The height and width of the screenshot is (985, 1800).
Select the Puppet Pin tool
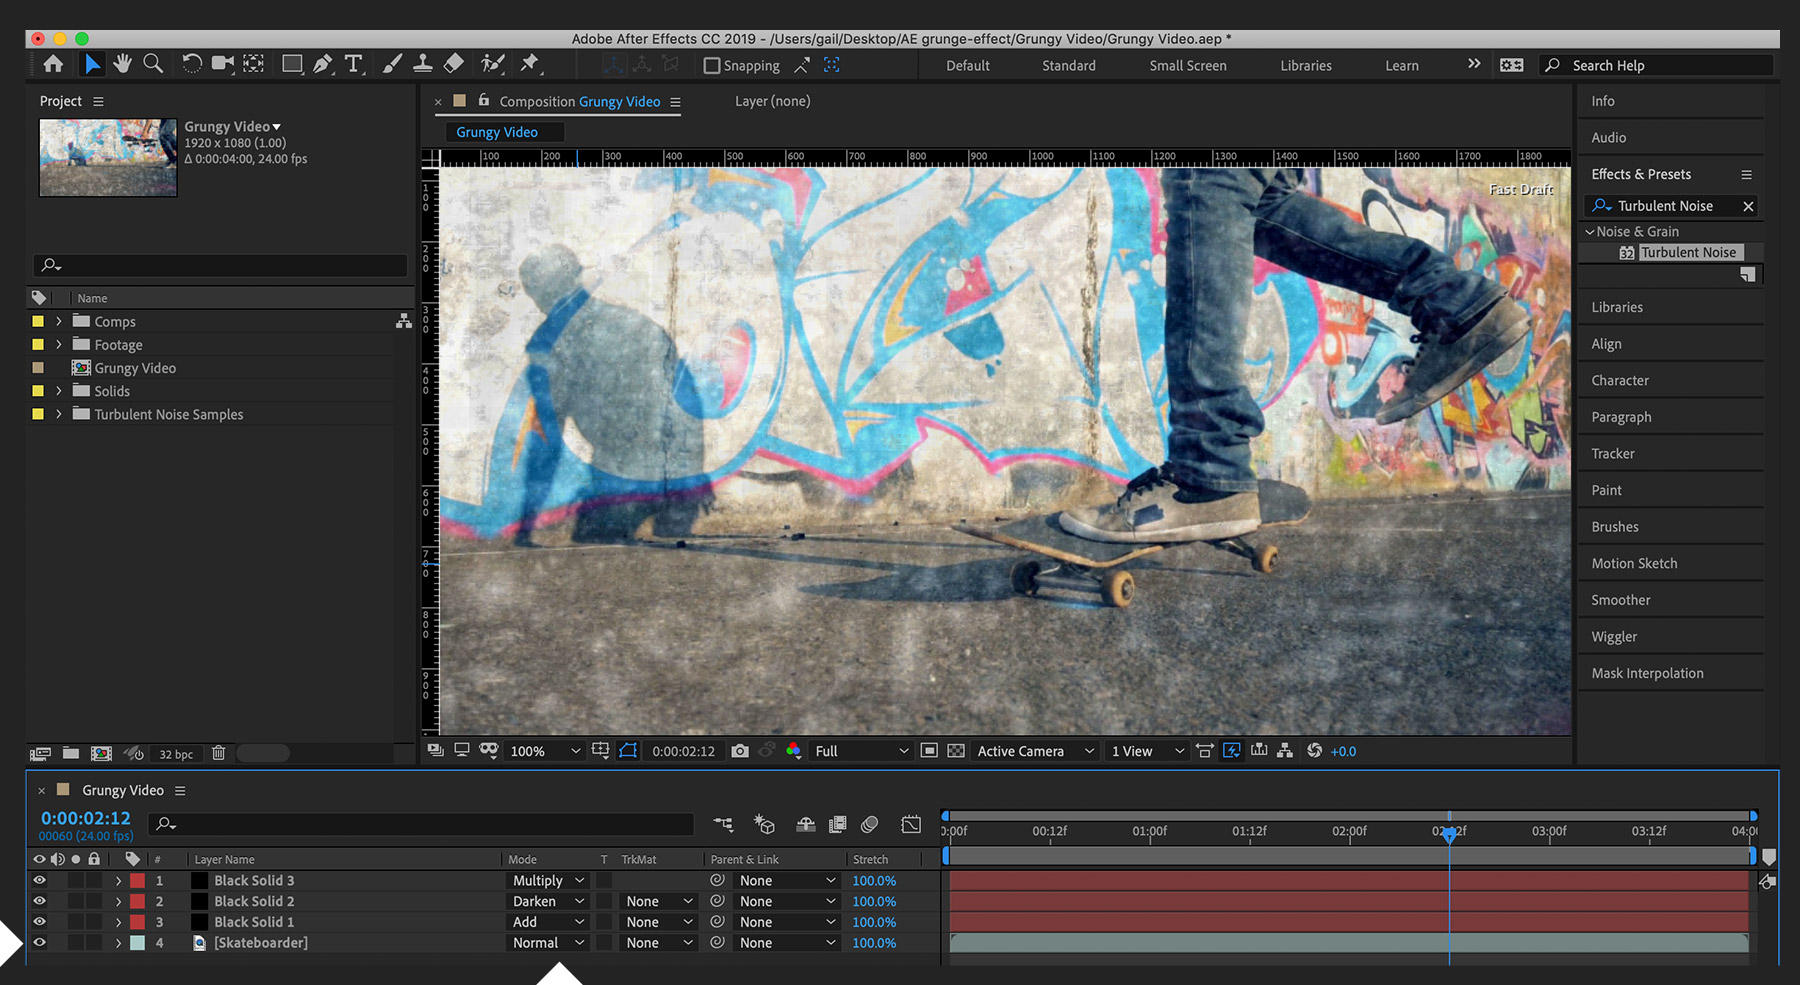click(528, 63)
